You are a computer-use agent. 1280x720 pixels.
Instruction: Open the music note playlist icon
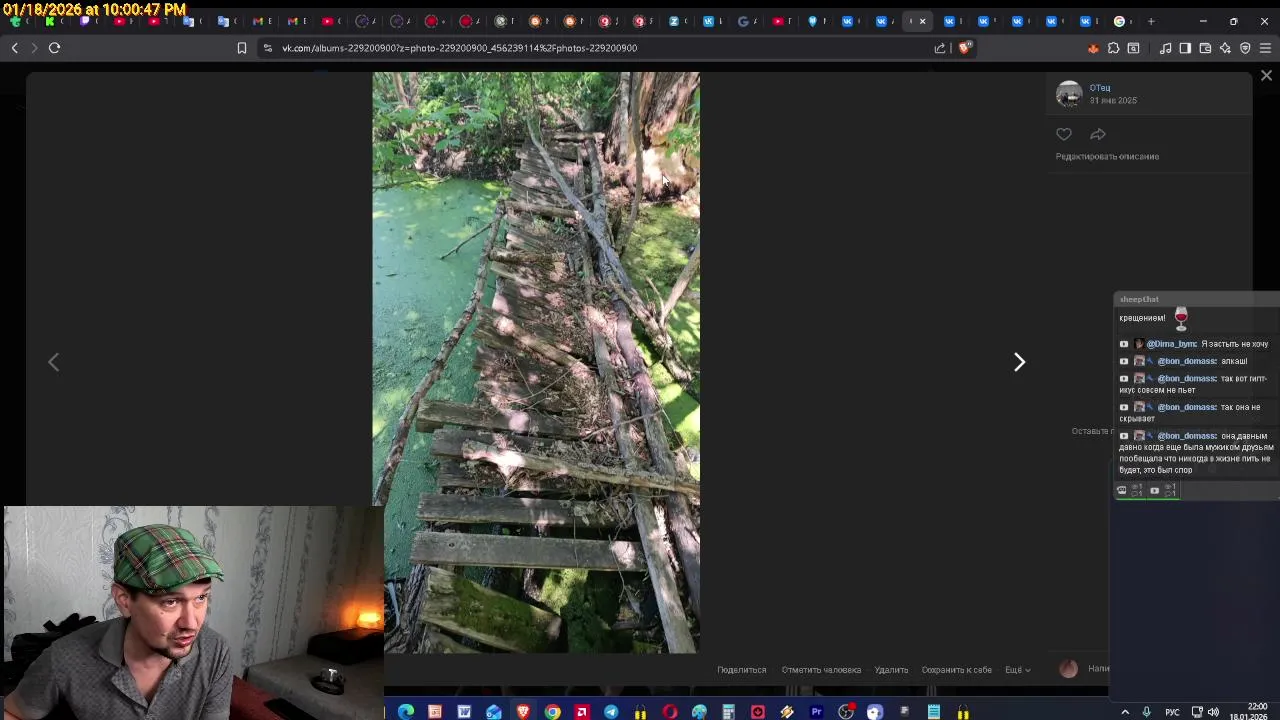[x=1165, y=48]
